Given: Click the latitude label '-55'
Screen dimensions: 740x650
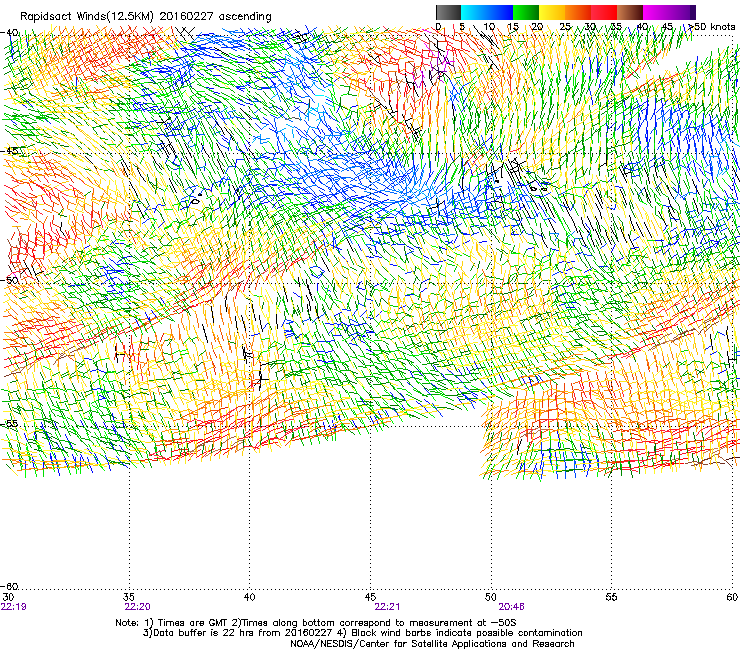Looking at the screenshot, I should pyautogui.click(x=9, y=424).
